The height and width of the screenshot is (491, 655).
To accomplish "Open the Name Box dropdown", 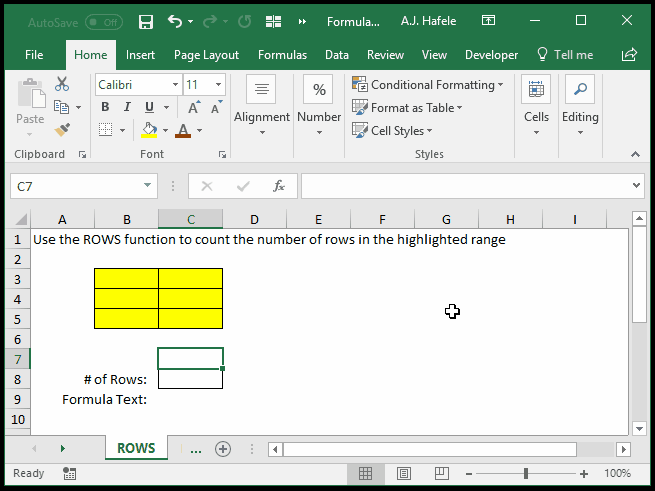I will coord(147,185).
